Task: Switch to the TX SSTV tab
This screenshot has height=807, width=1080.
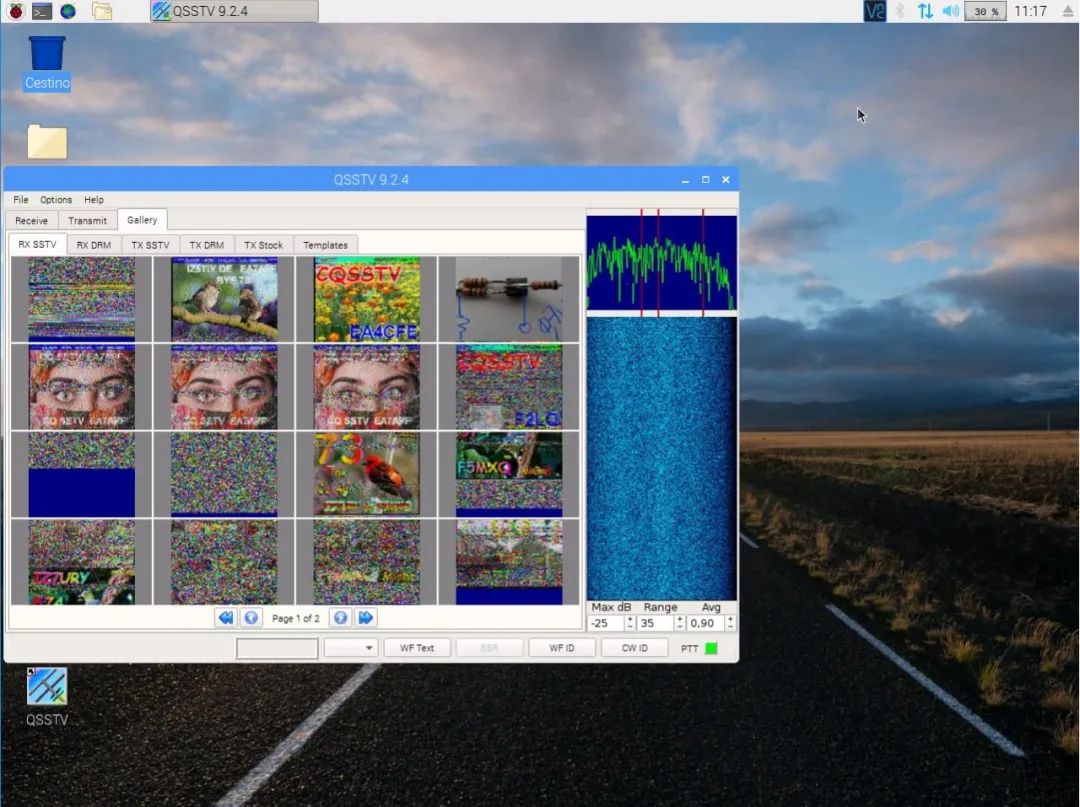Action: tap(150, 244)
